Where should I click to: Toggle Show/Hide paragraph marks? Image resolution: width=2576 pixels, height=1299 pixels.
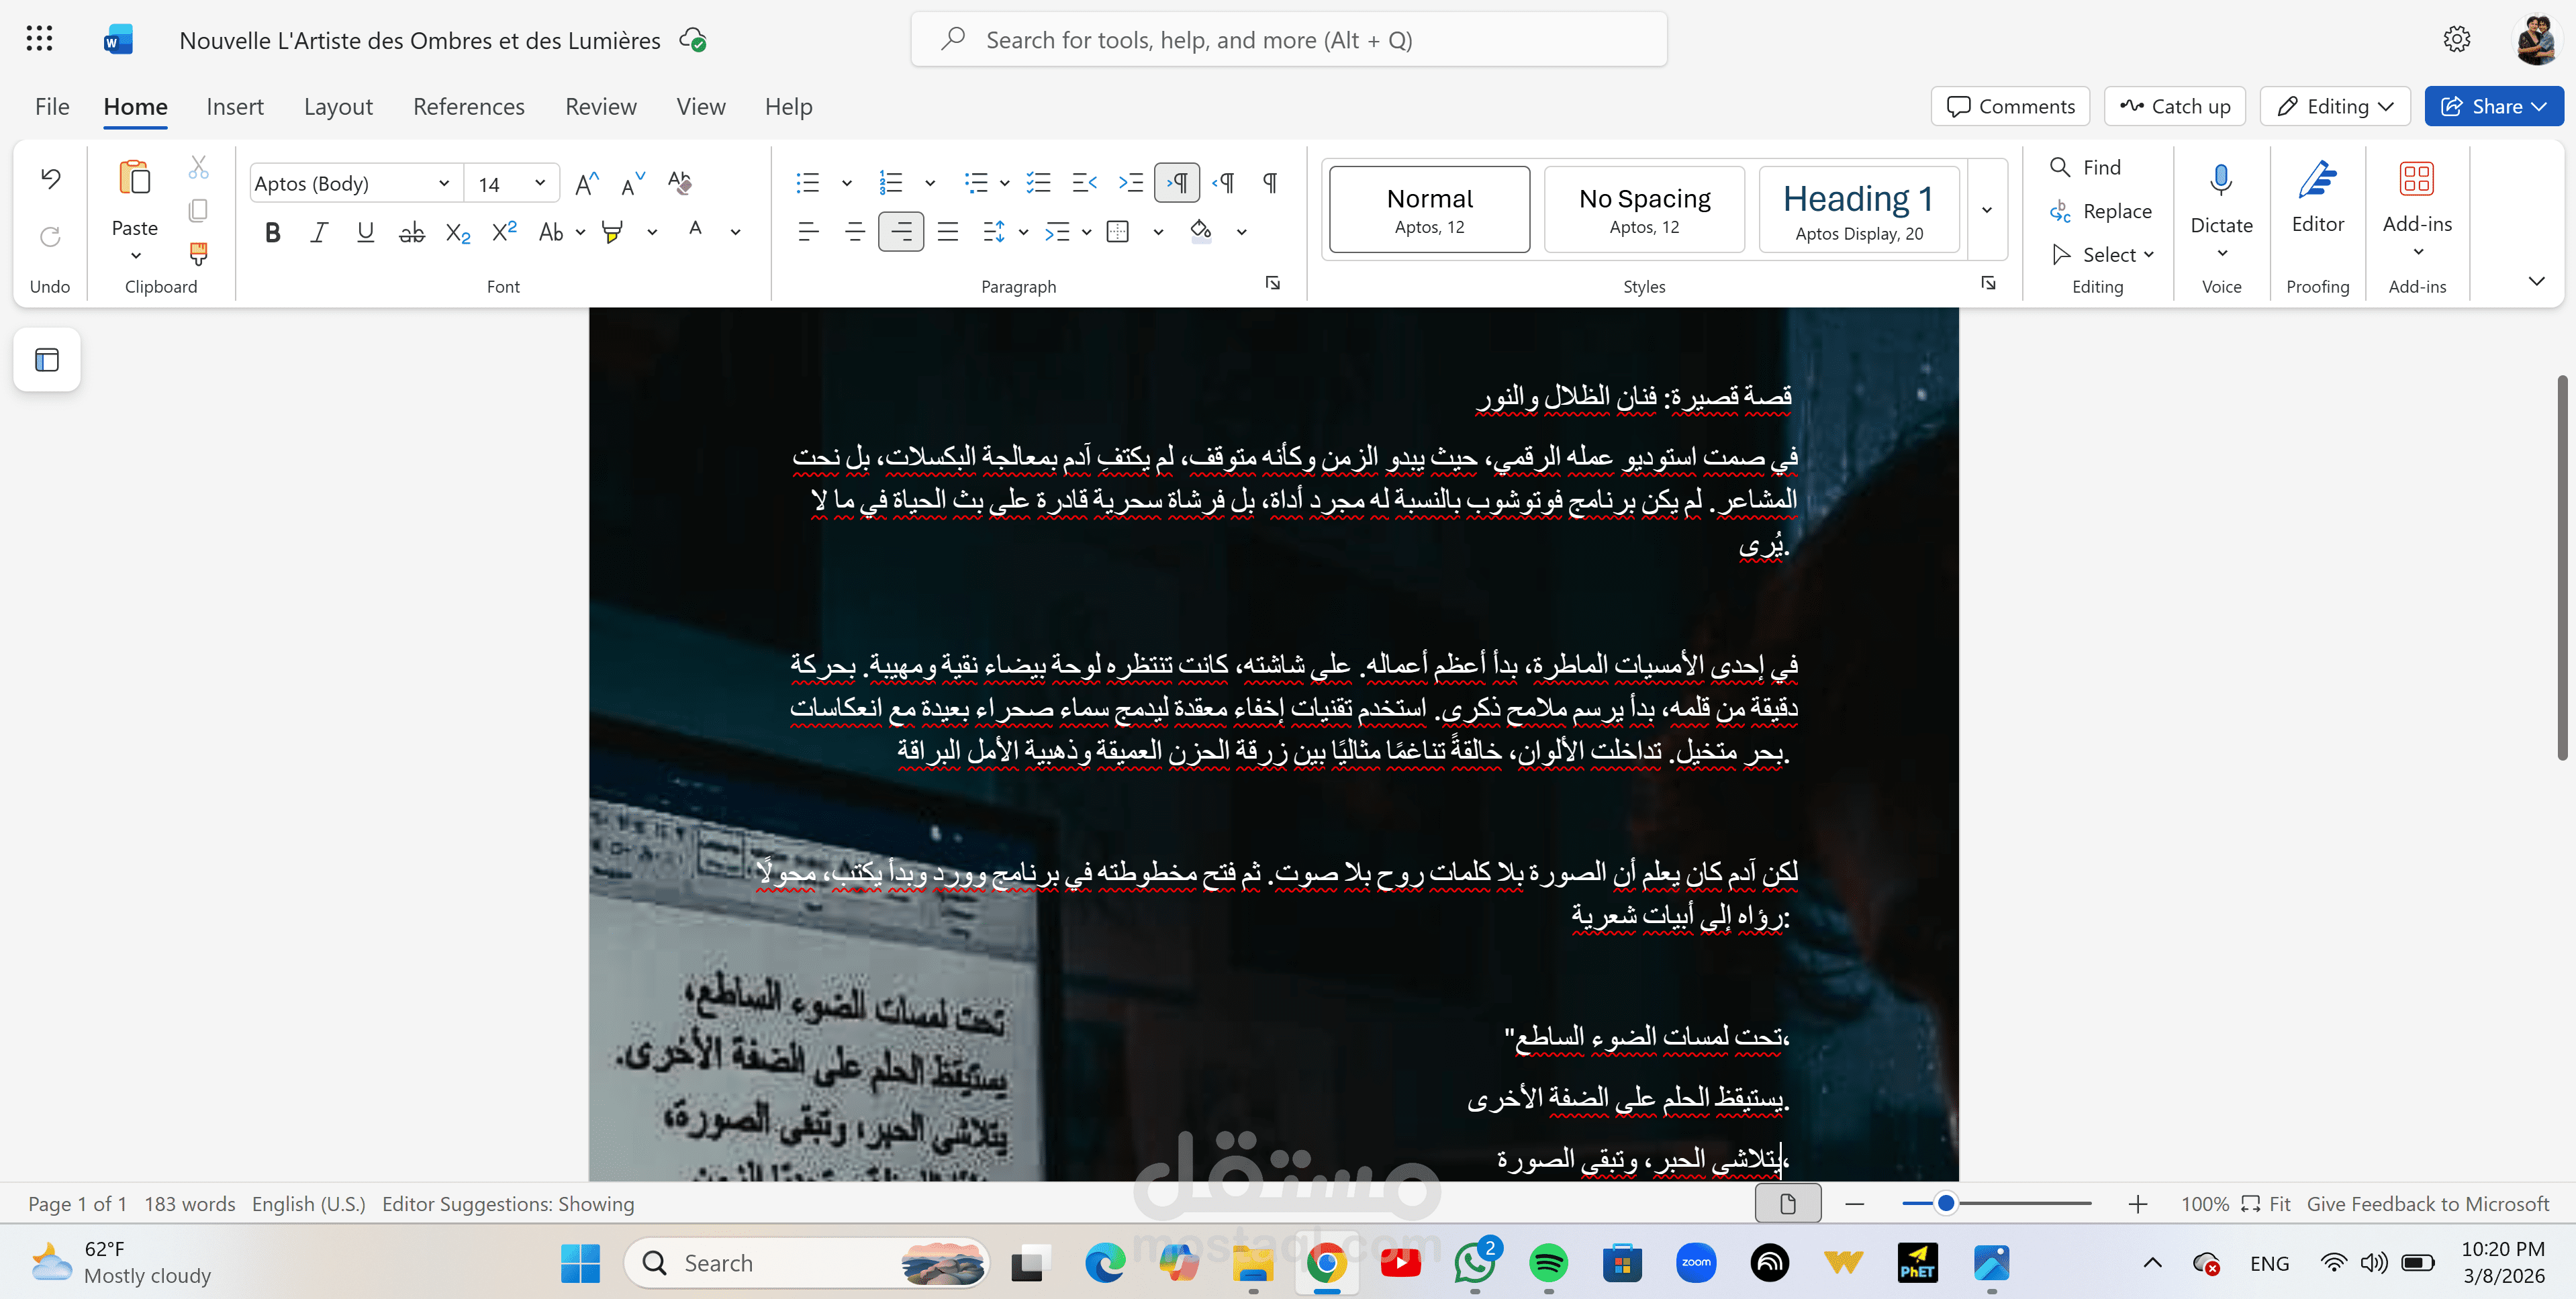1270,183
